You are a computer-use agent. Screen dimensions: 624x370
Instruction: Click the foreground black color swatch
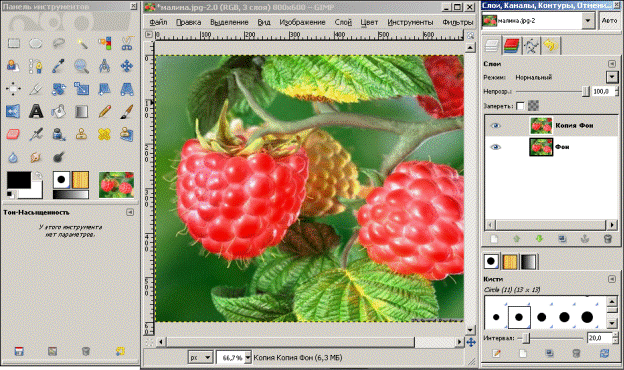pyautogui.click(x=19, y=180)
